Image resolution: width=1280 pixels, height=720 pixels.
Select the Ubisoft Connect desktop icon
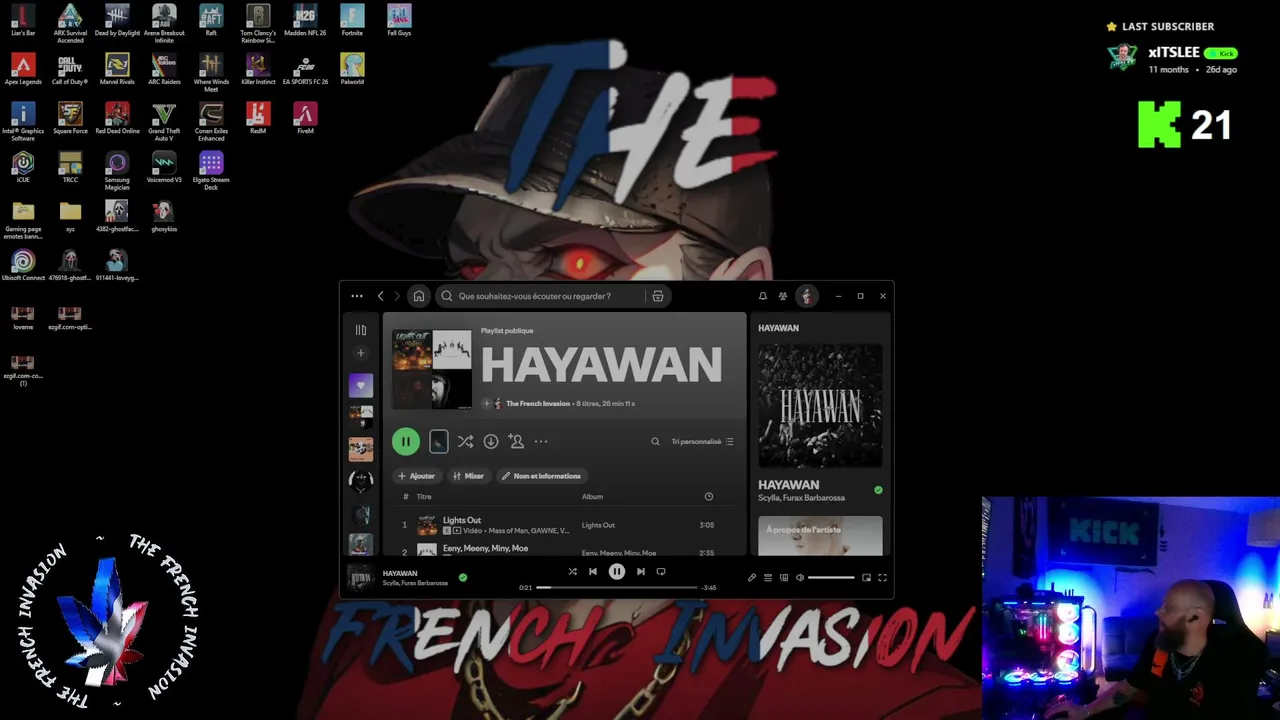pyautogui.click(x=23, y=265)
